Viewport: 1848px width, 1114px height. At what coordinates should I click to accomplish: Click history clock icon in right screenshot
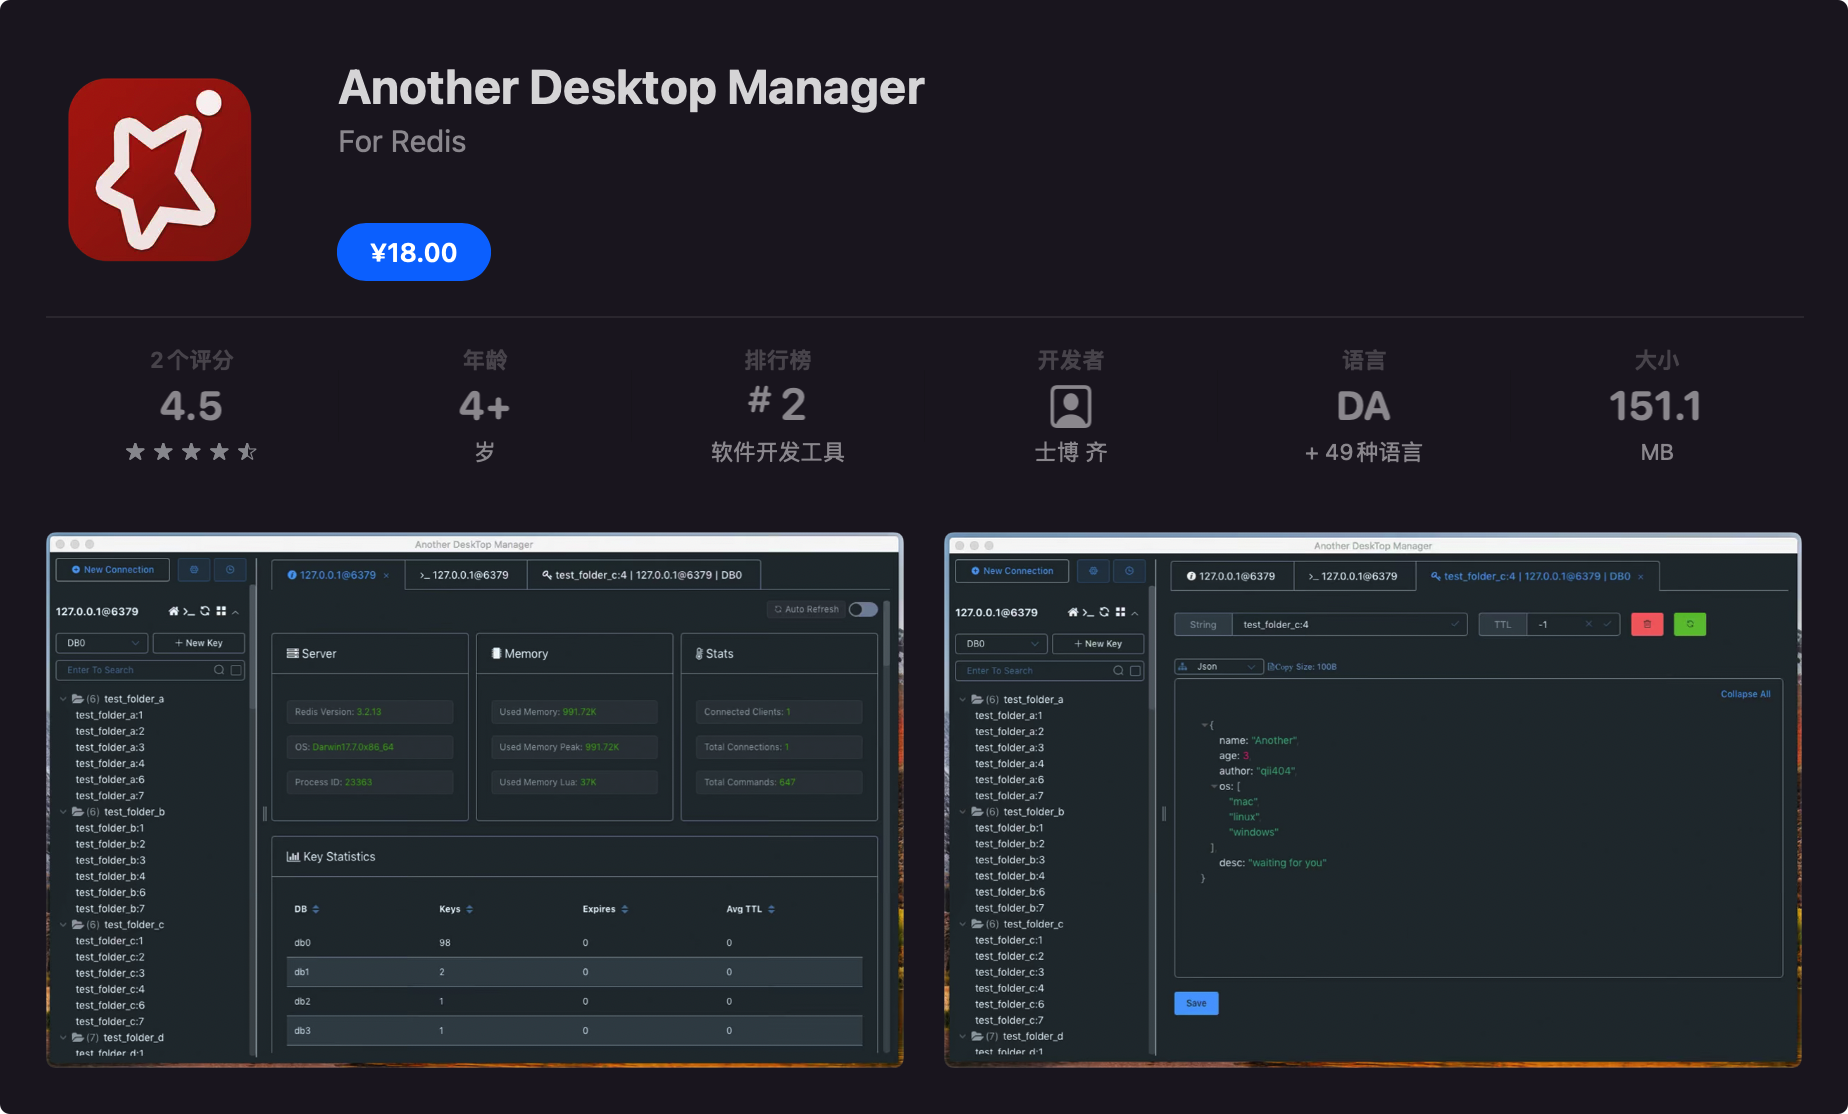[x=1129, y=571]
